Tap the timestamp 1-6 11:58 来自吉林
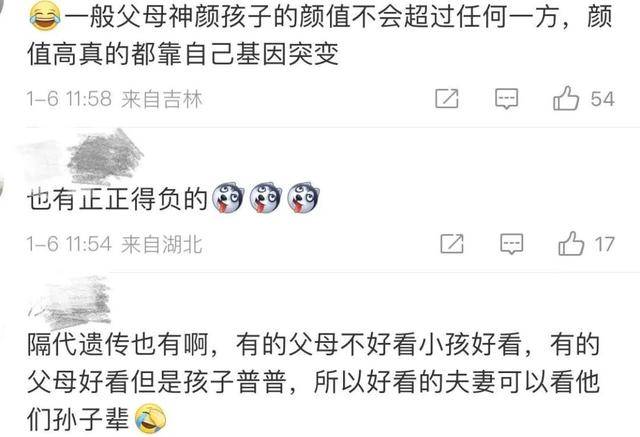The image size is (640, 437). 115,99
